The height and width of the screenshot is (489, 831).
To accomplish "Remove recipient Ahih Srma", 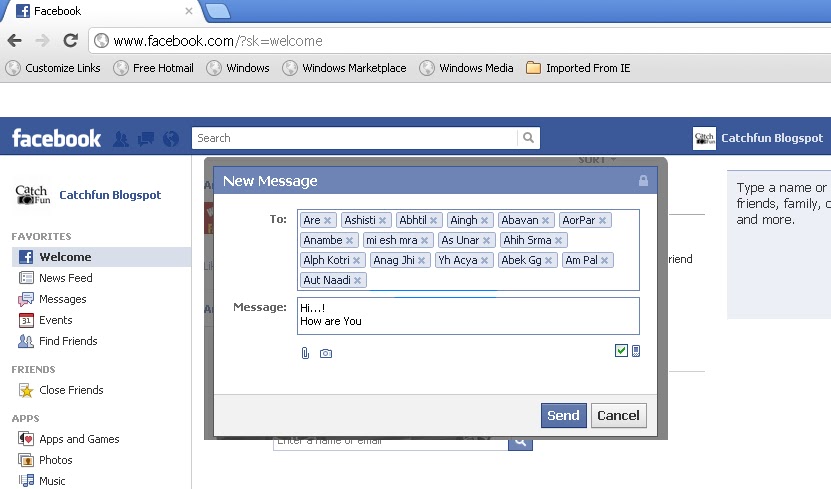I will pyautogui.click(x=559, y=241).
